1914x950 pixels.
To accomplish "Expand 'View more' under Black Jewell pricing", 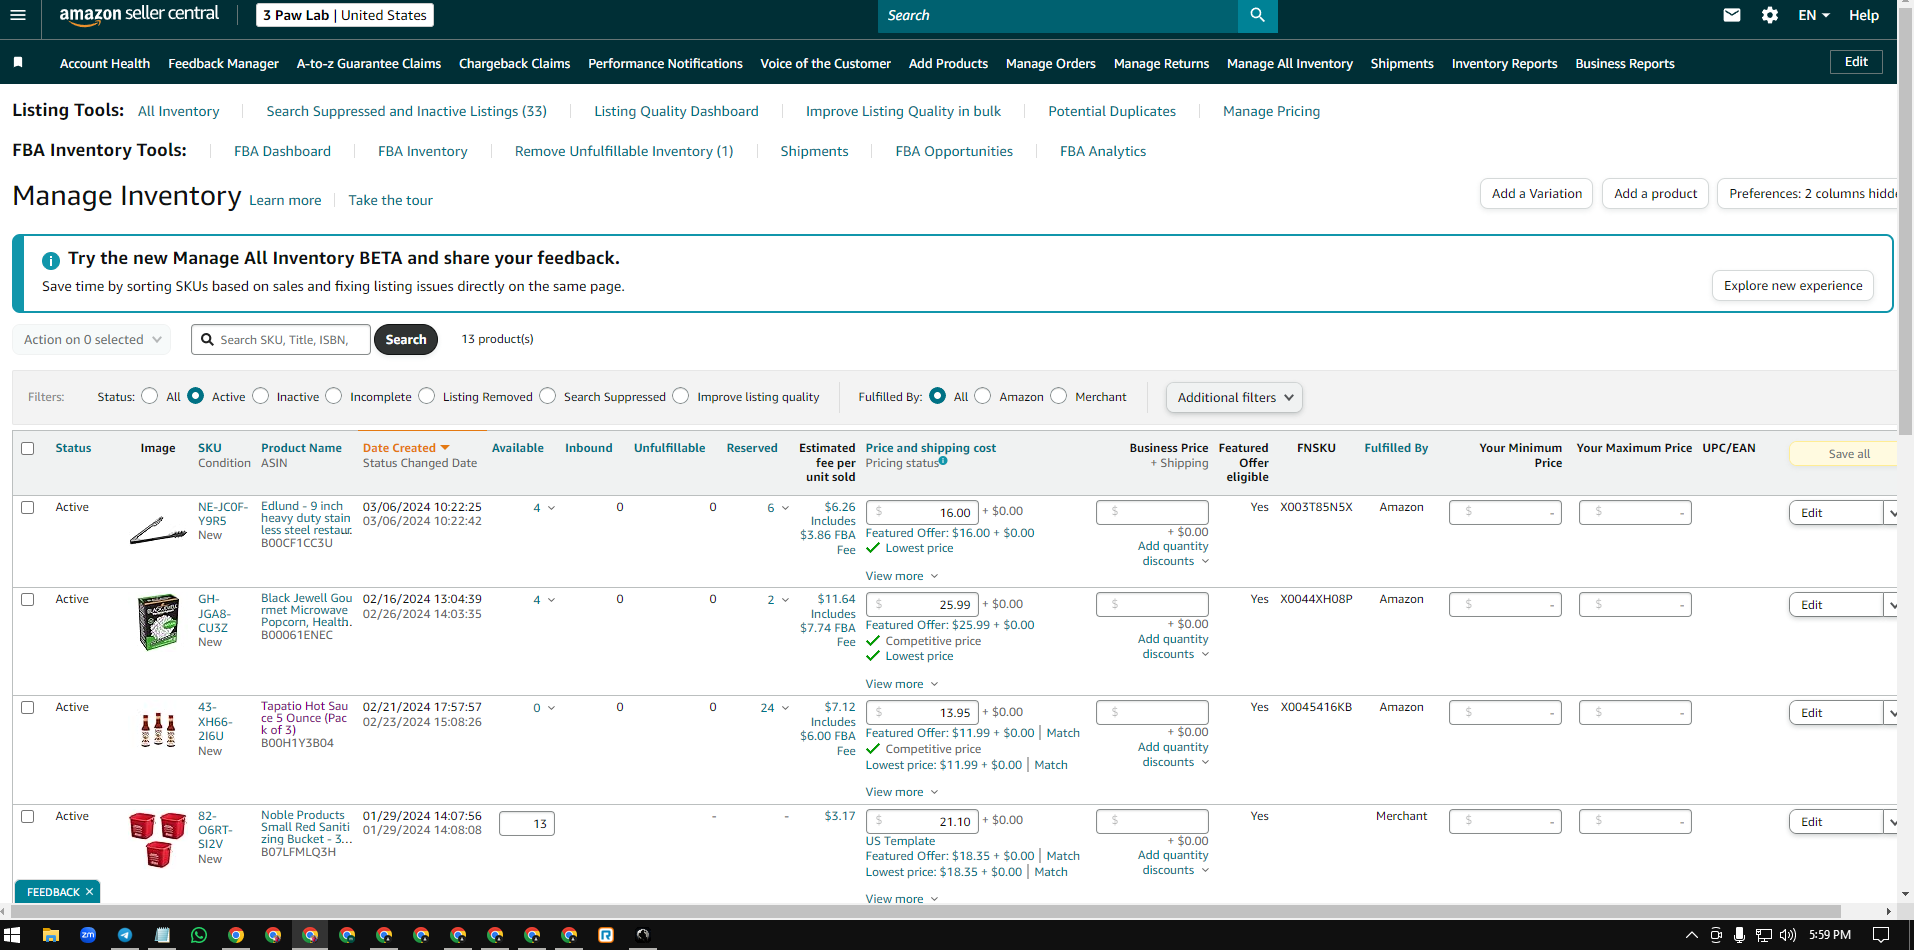I will pos(902,684).
